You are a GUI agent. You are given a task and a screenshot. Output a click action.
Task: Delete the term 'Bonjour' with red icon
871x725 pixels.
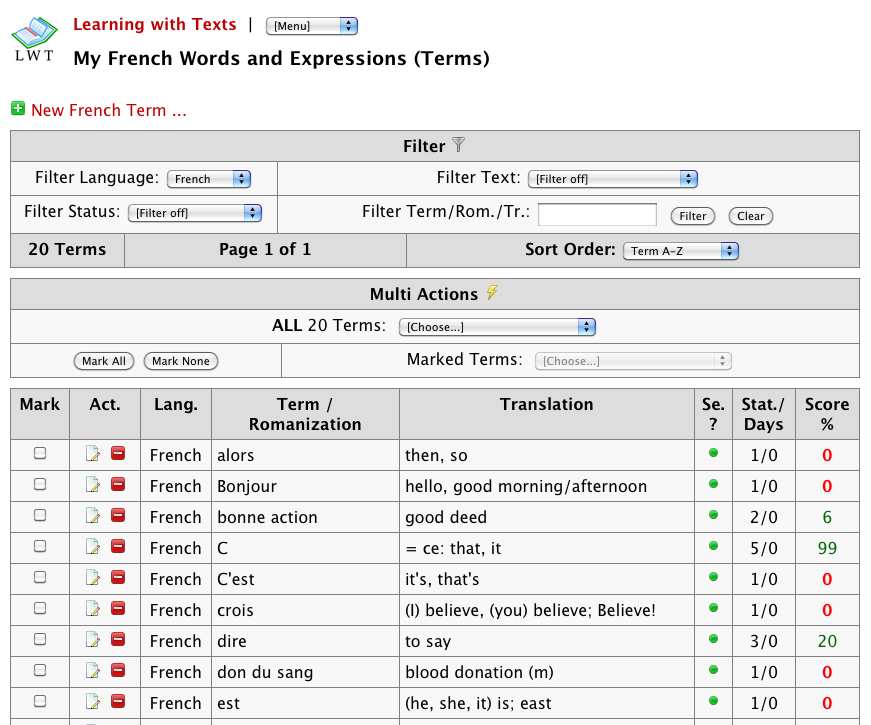click(118, 486)
